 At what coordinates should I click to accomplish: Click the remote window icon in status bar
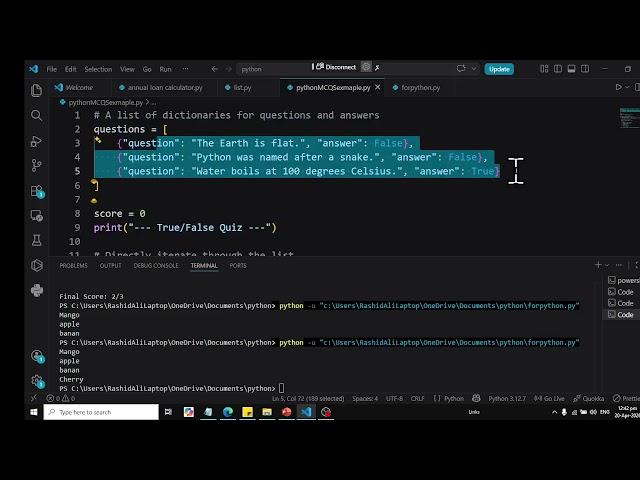33,398
